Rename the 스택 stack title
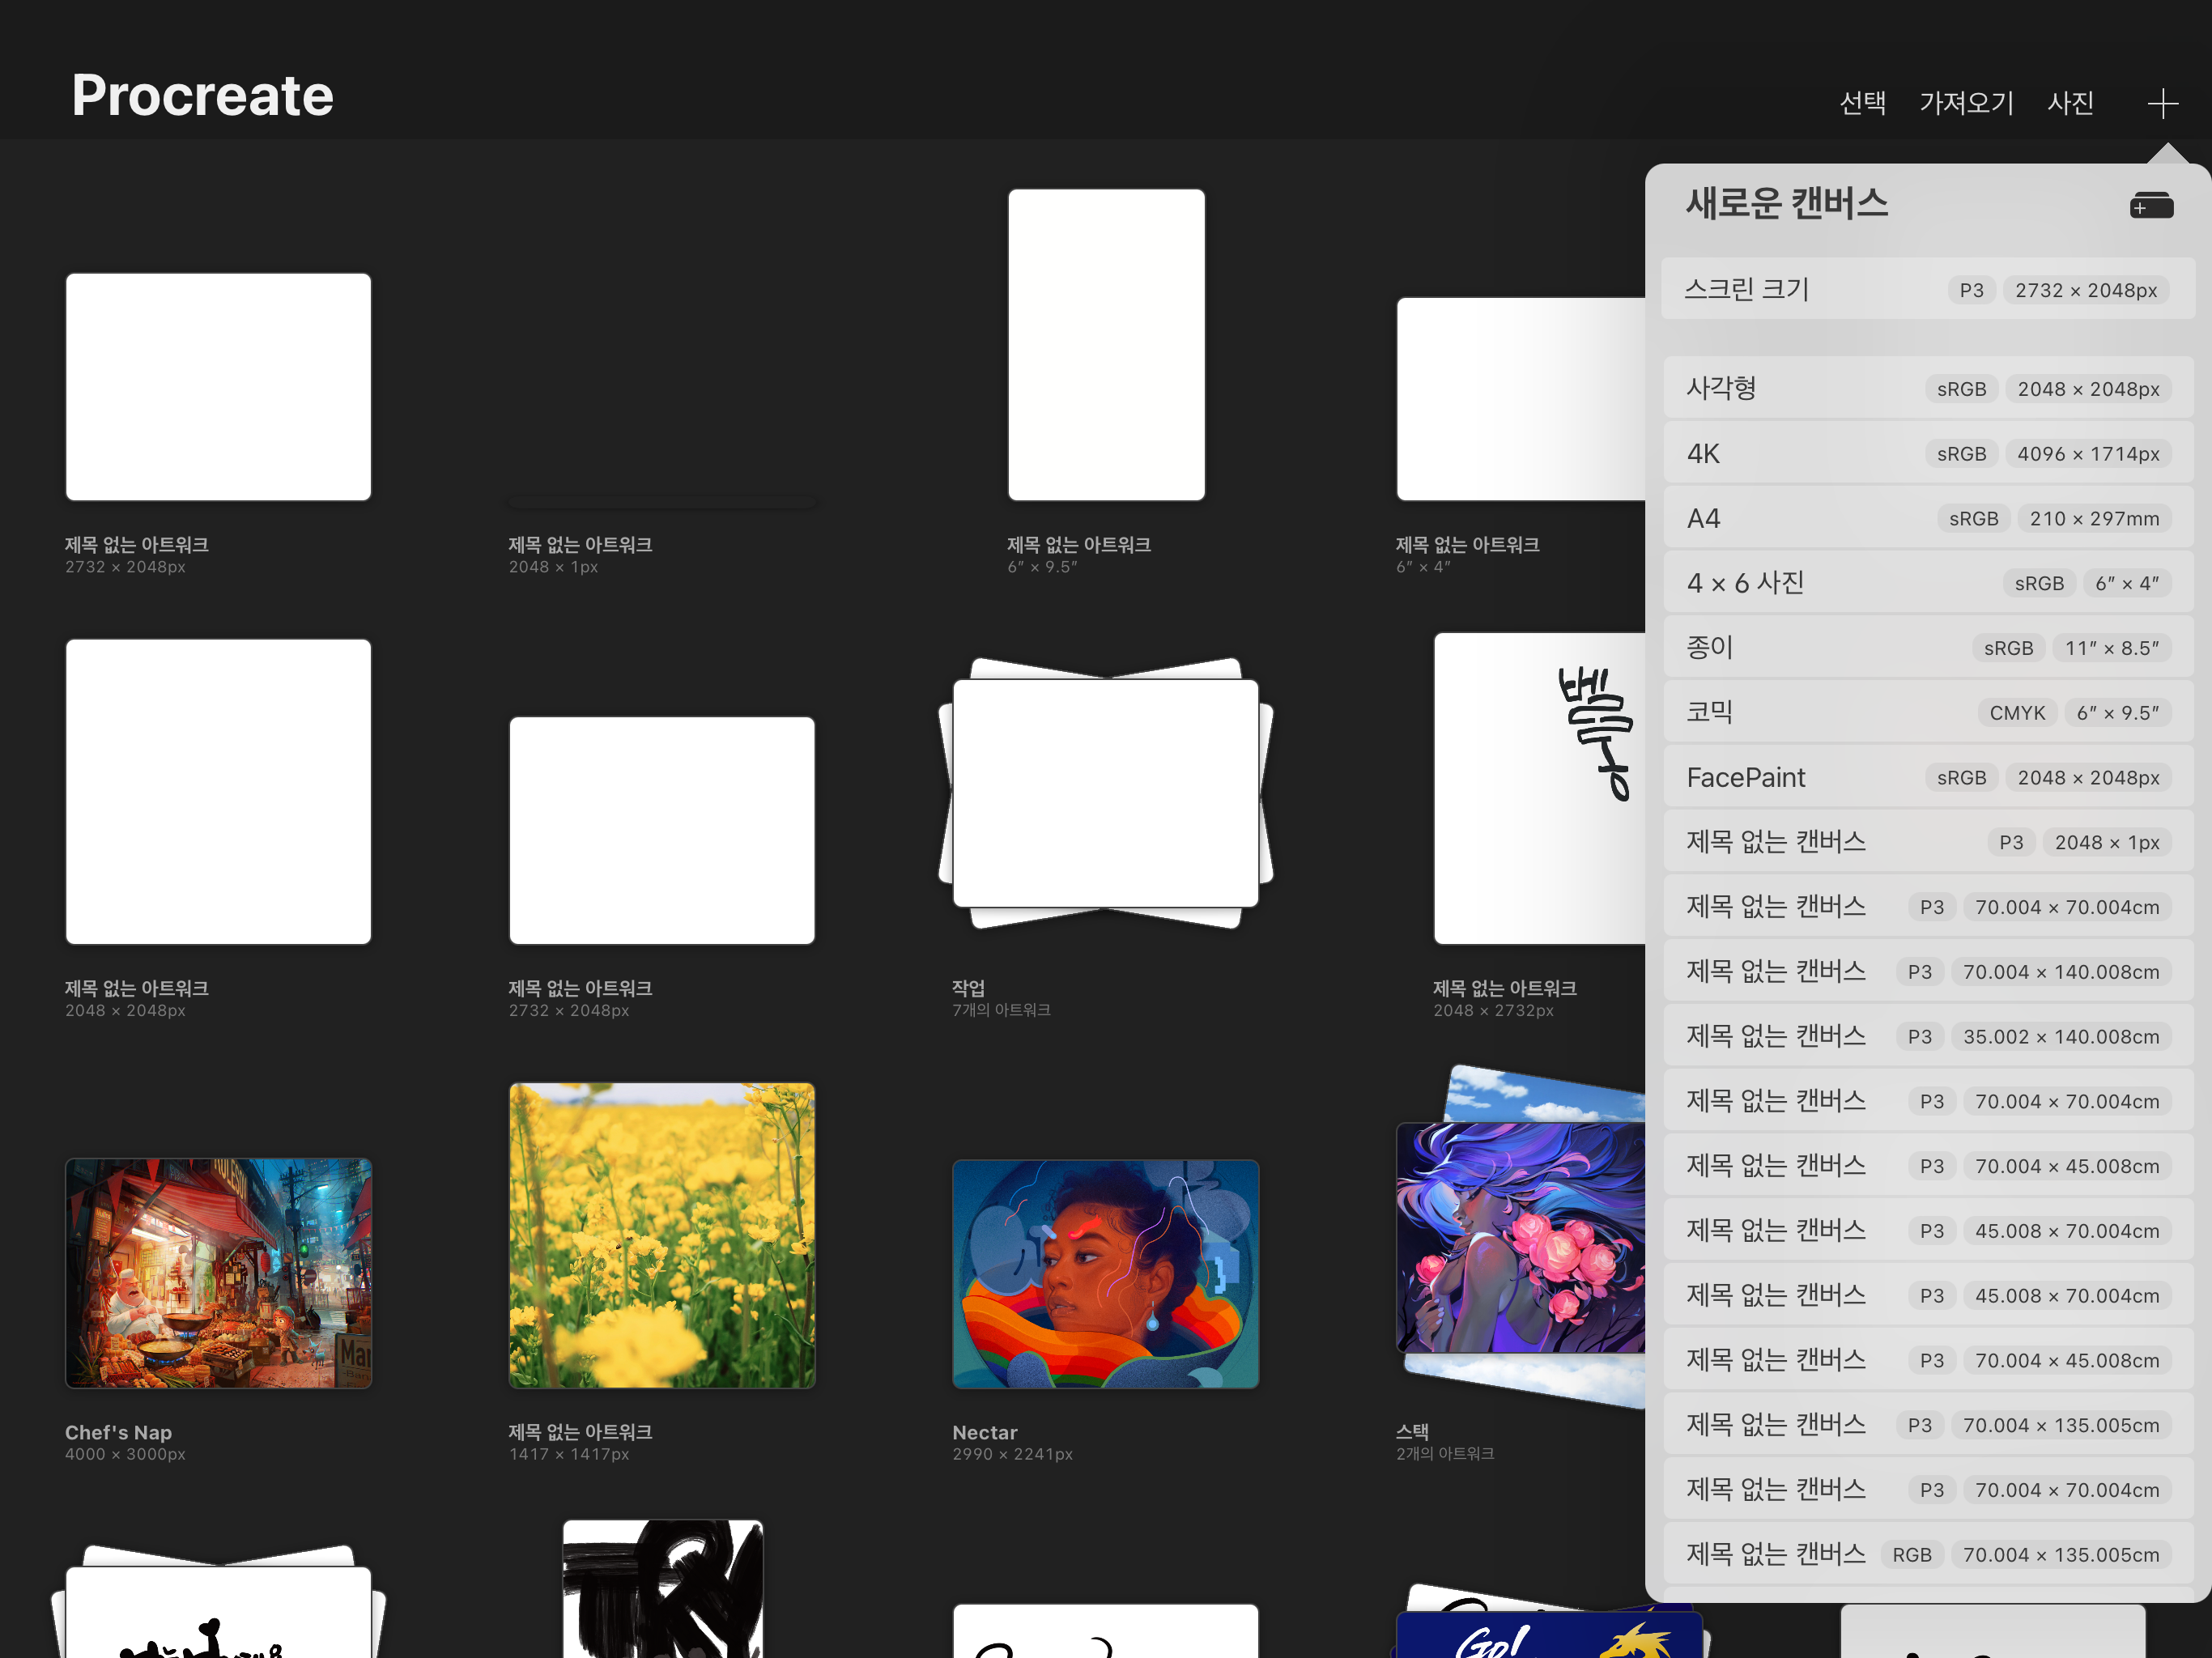Screen dimensions: 2212x1658 (1412, 1432)
